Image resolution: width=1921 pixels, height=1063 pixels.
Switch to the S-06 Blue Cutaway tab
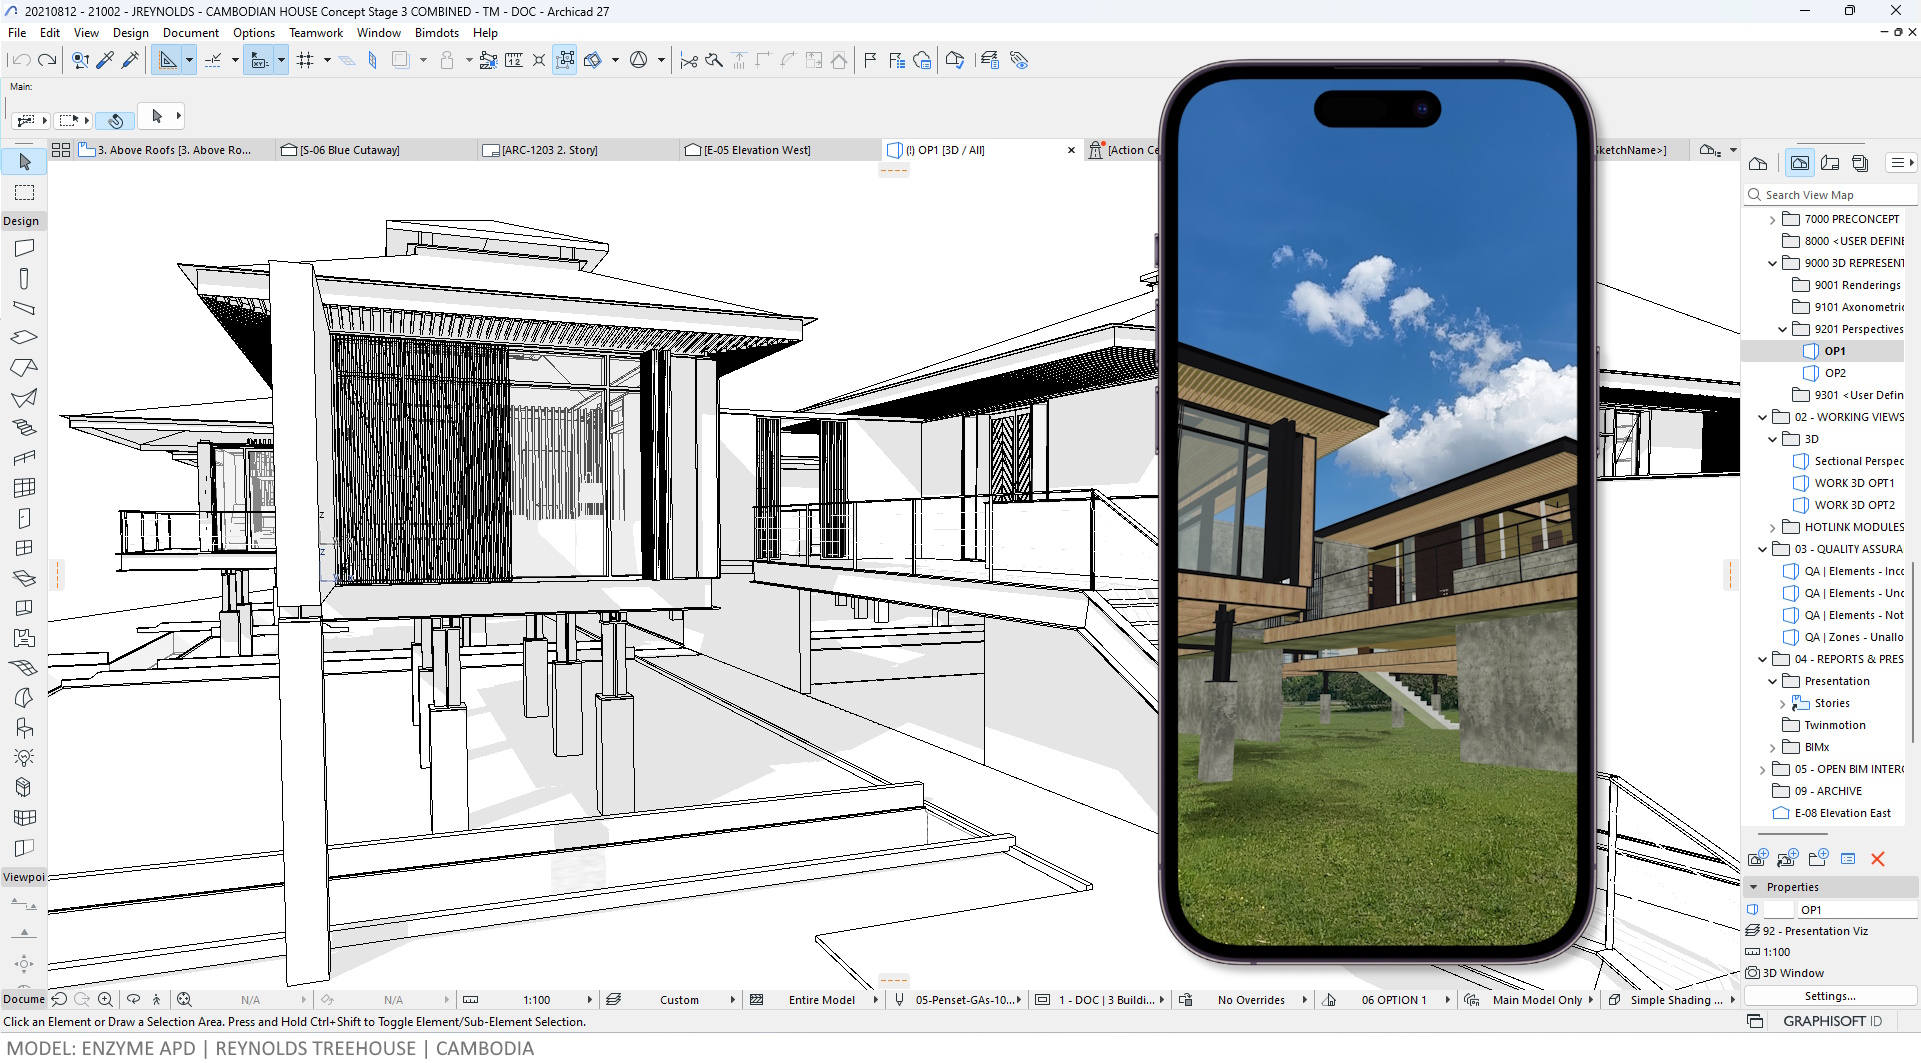click(349, 150)
